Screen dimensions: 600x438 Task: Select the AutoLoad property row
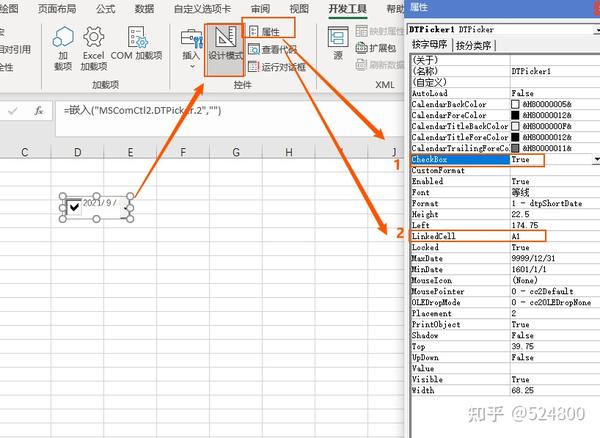point(505,93)
